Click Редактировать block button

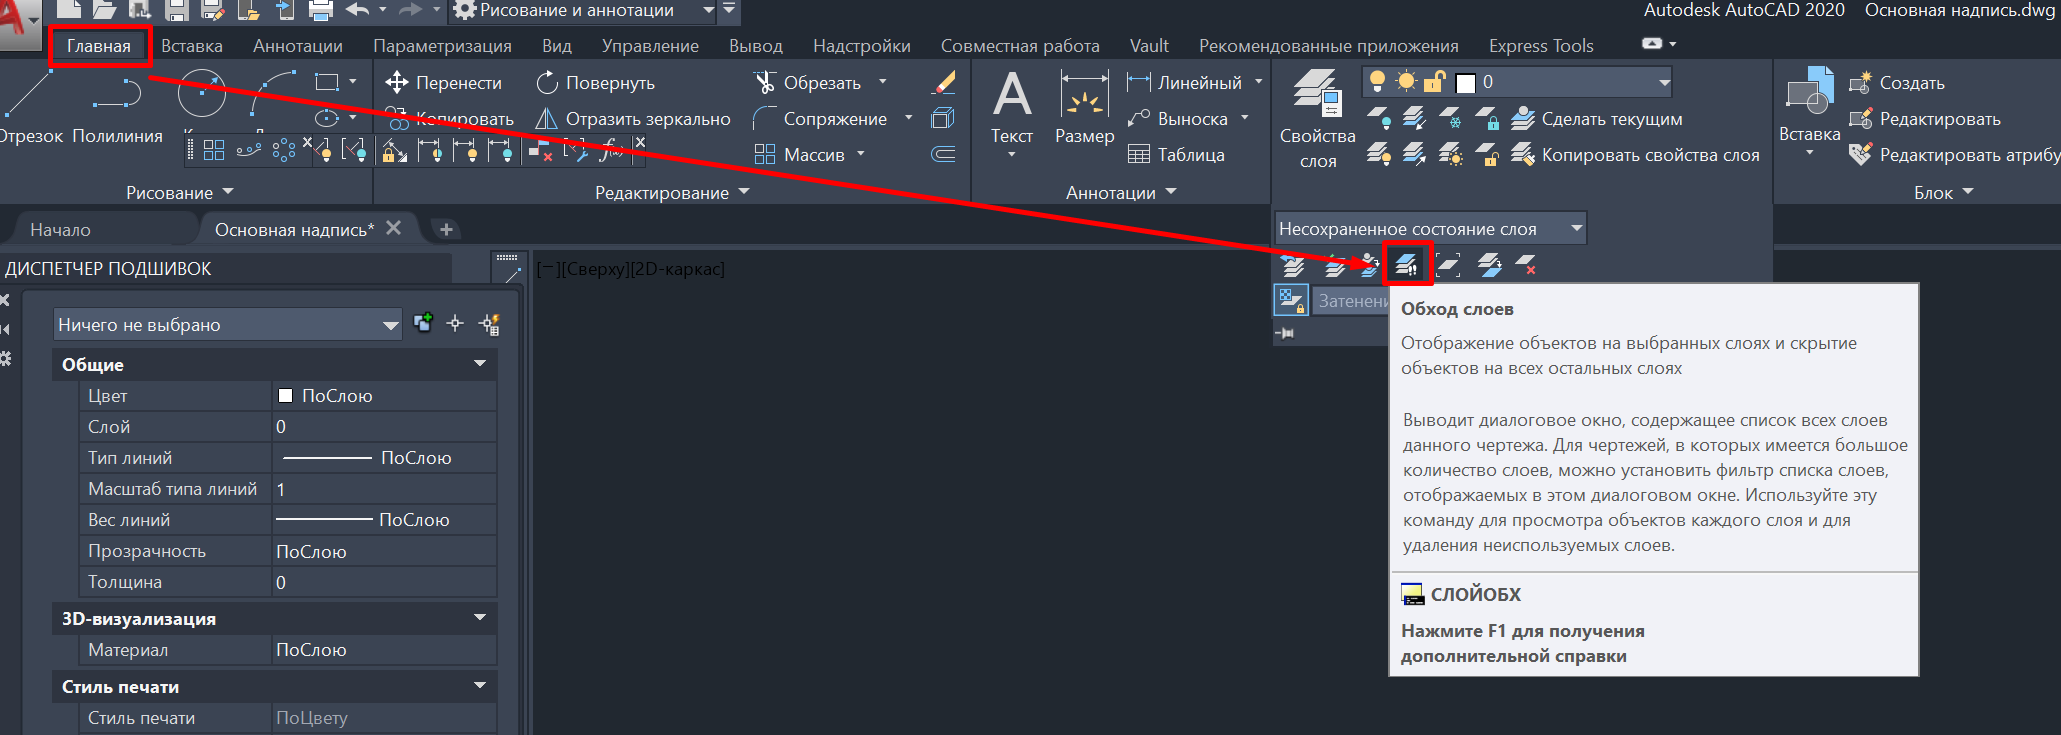pos(1925,119)
